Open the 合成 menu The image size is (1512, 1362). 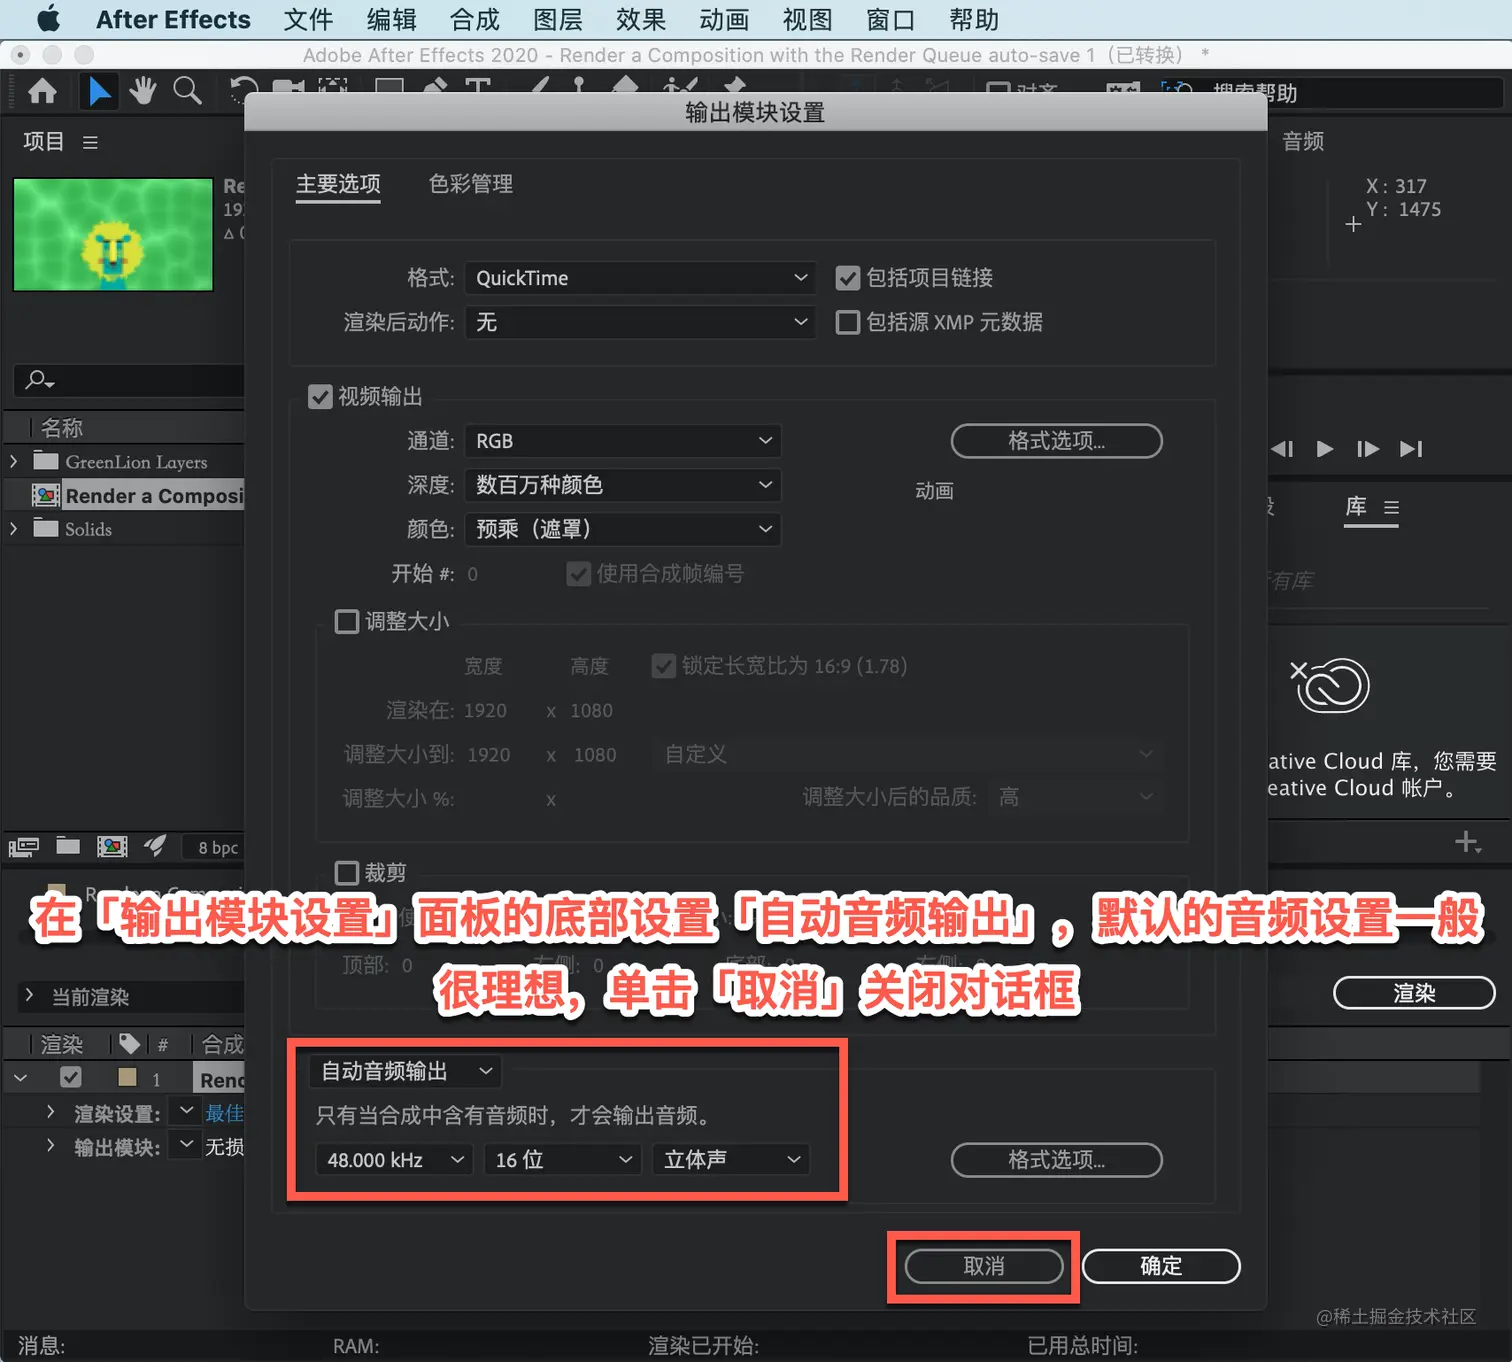pos(475,20)
